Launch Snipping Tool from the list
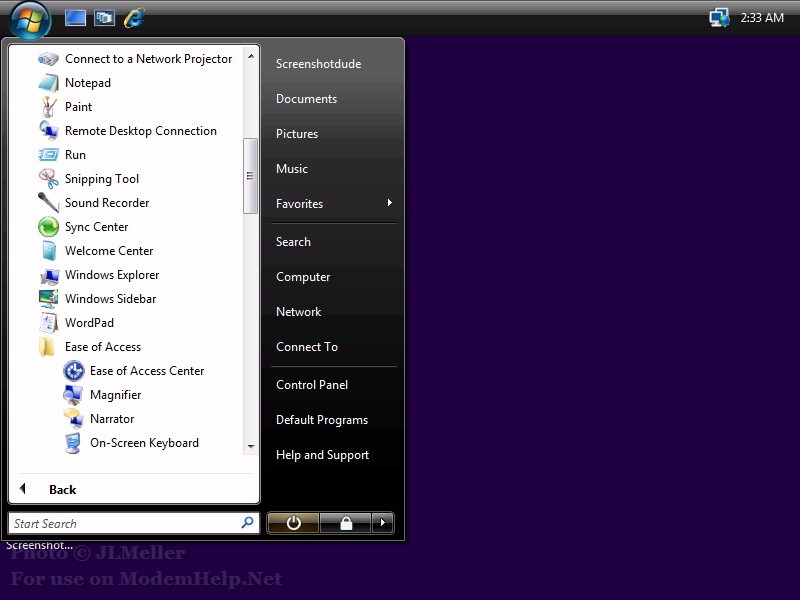Image resolution: width=800 pixels, height=600 pixels. (102, 179)
